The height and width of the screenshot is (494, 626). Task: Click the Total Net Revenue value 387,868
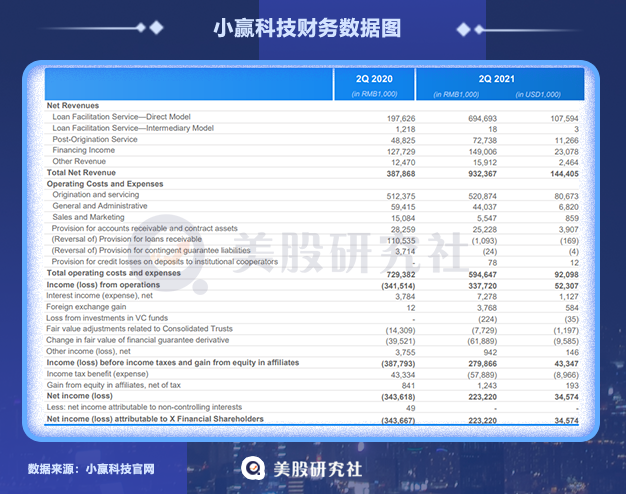point(401,174)
